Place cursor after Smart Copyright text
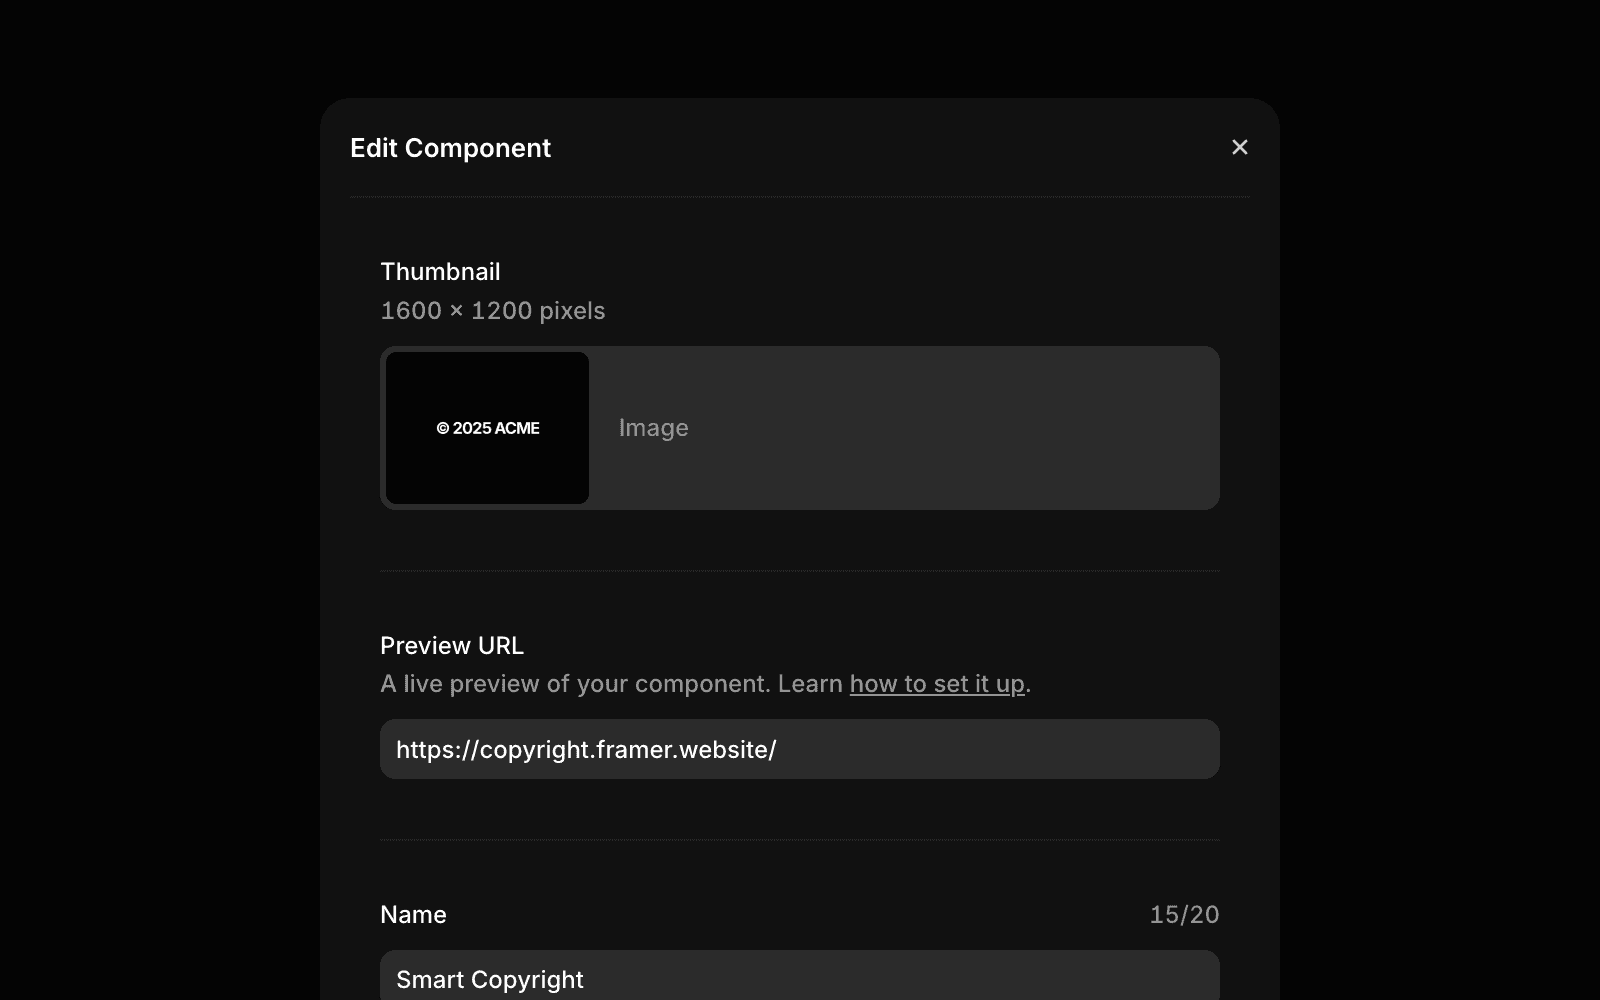 coord(585,979)
